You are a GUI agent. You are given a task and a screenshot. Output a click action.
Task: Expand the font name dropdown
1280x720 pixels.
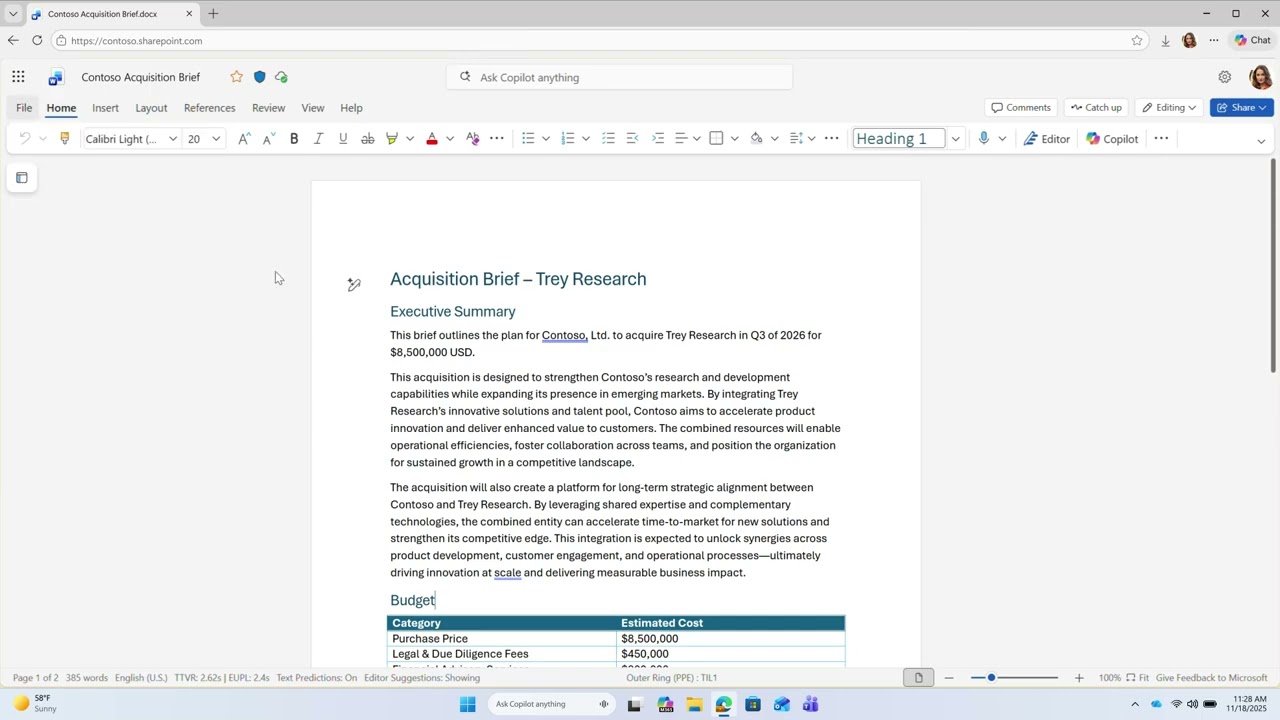172,139
